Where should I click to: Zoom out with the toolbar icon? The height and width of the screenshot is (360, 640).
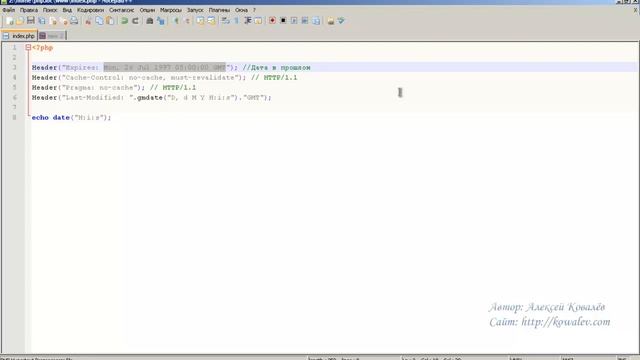pyautogui.click(x=187, y=21)
